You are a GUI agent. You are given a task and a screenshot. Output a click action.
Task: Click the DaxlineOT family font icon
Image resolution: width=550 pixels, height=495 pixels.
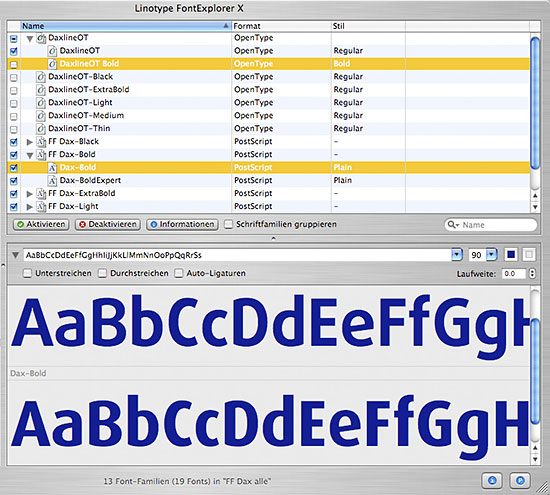click(41, 38)
